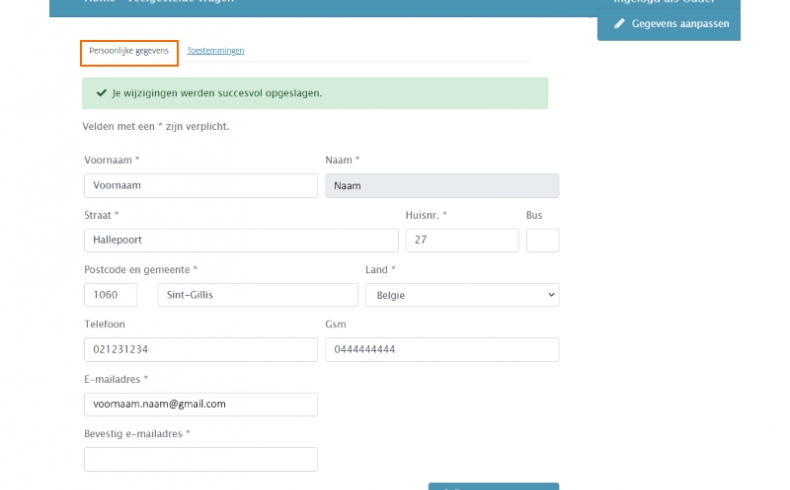The height and width of the screenshot is (490, 790).
Task: Click the Gsm field with 0444444444
Action: click(442, 349)
